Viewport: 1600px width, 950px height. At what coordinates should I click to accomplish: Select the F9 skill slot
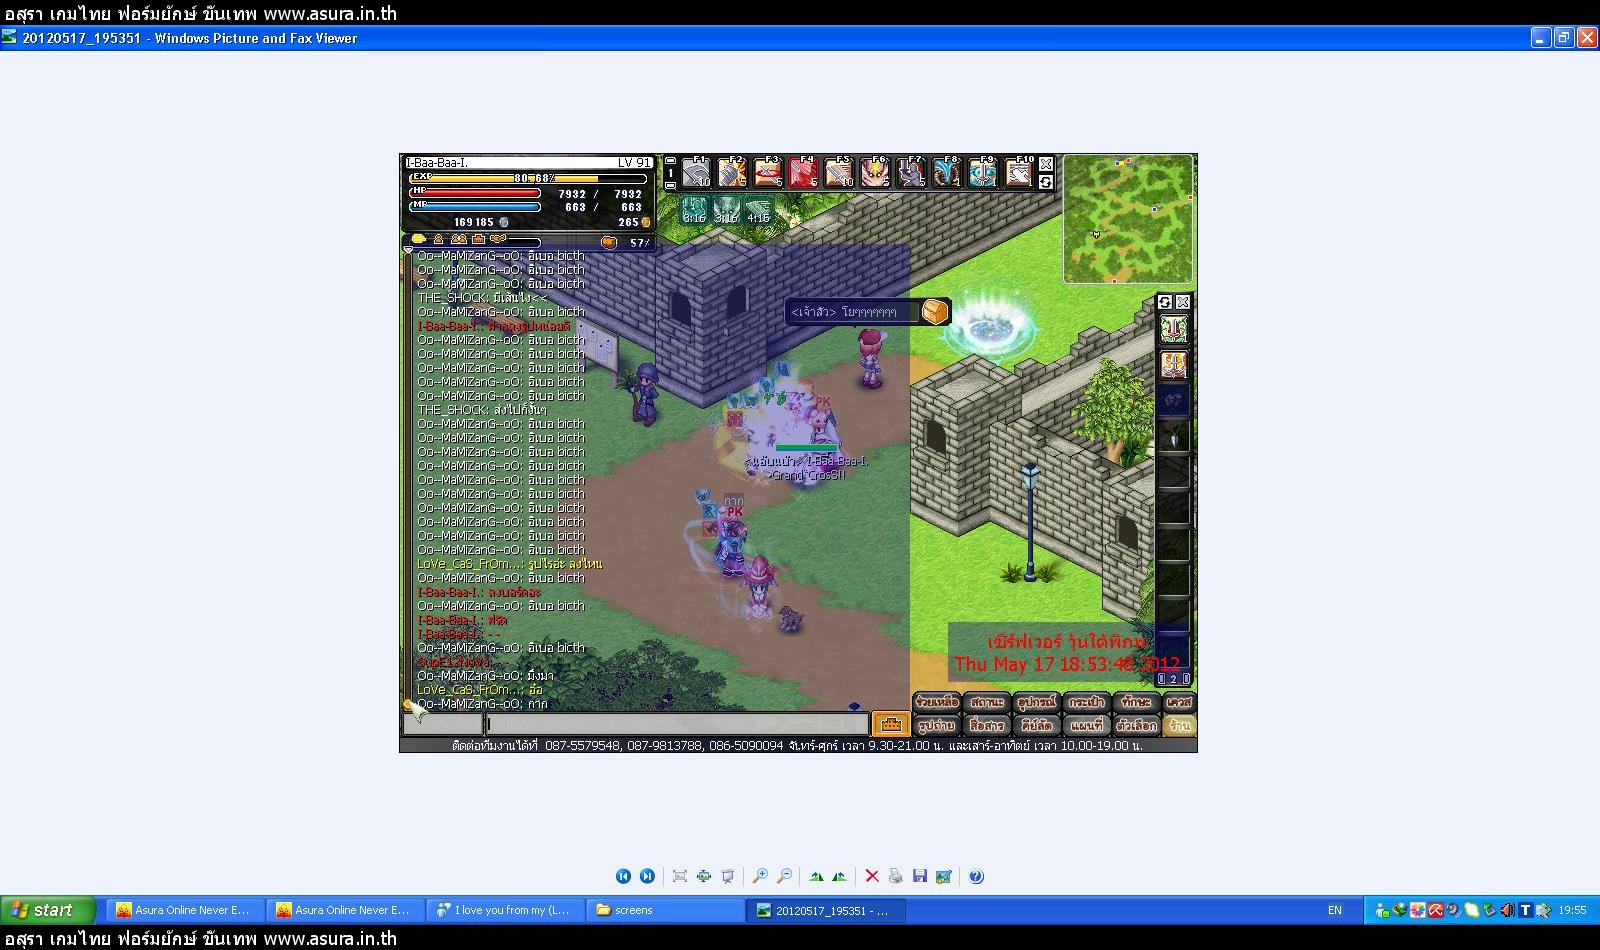[984, 172]
